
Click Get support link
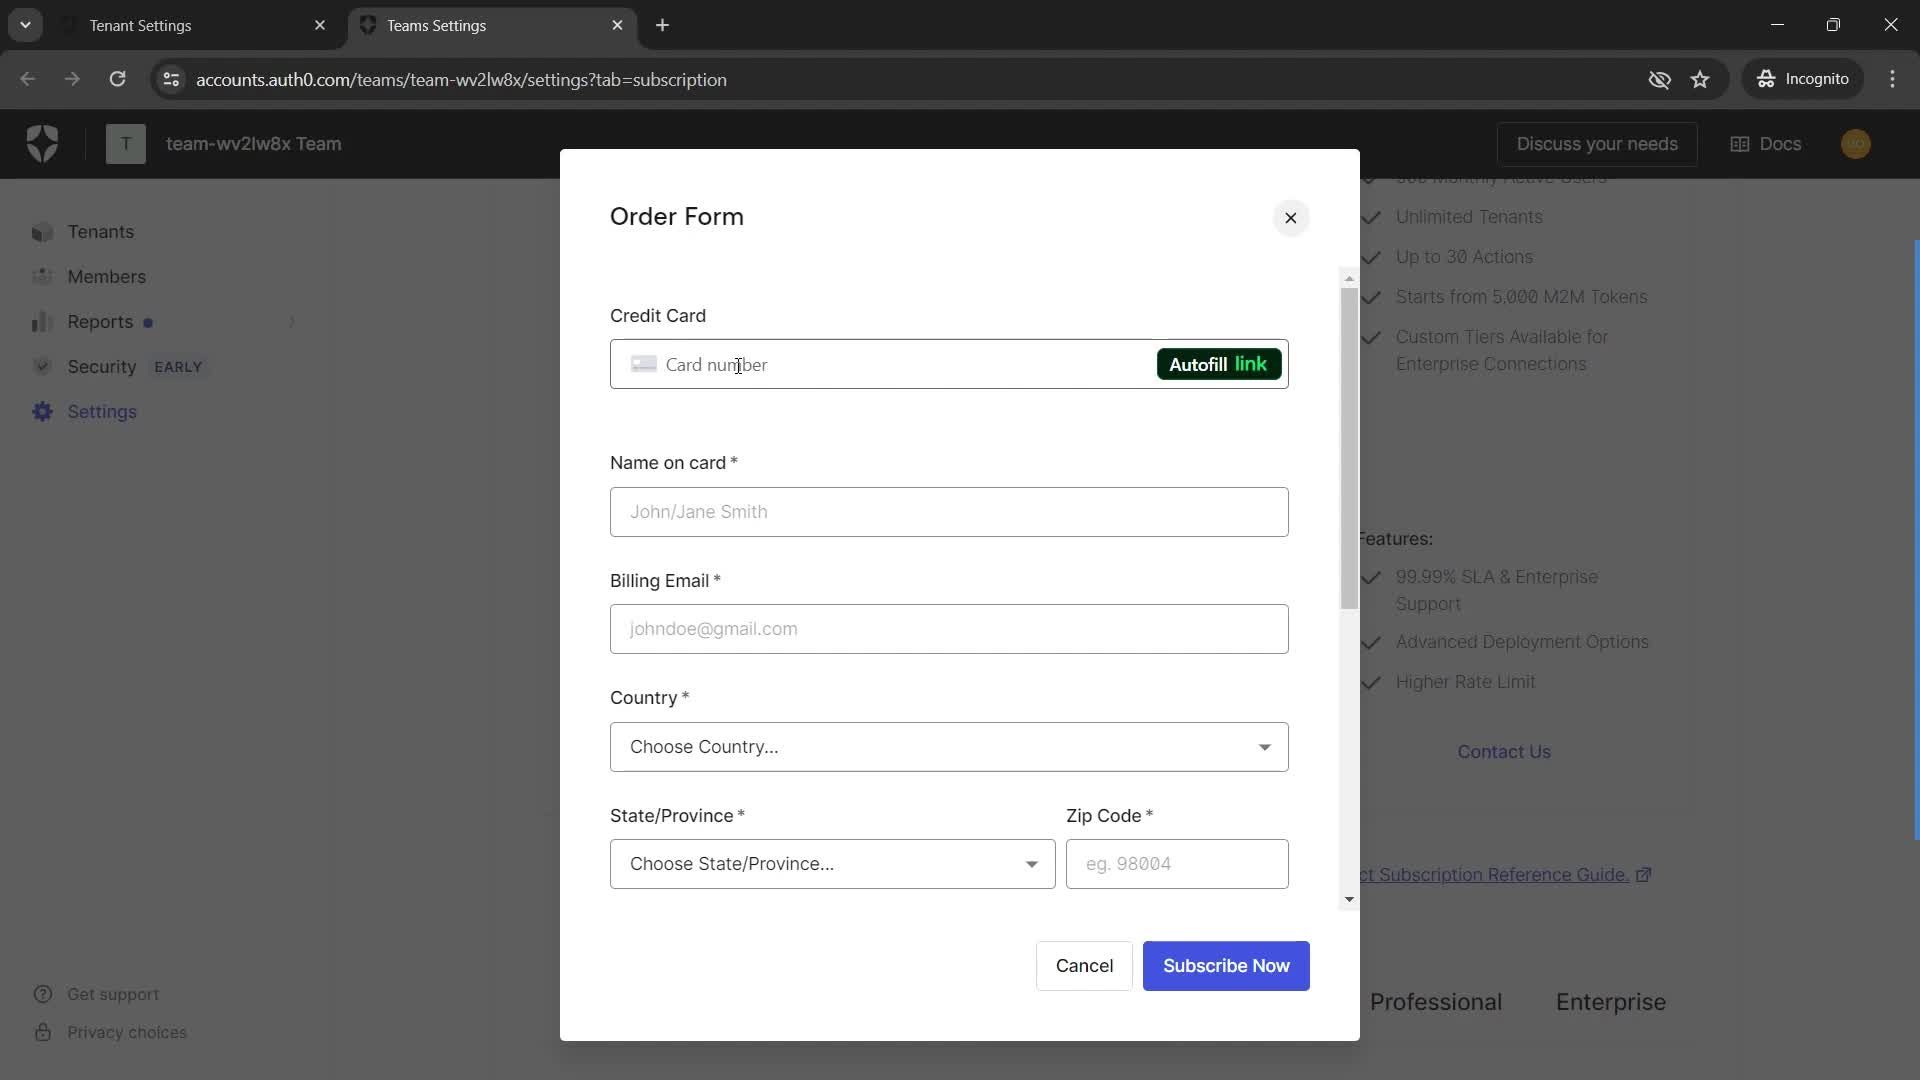(113, 995)
